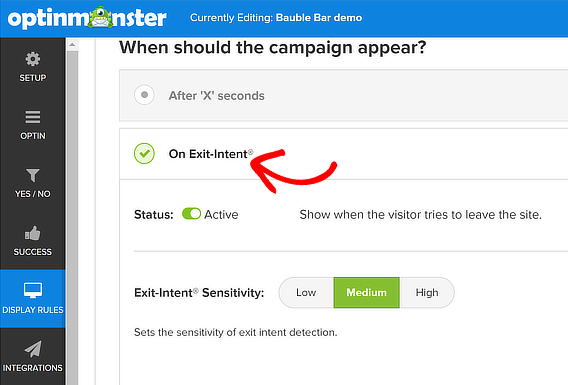Set sensitivity to High
568x385 pixels.
427,293
